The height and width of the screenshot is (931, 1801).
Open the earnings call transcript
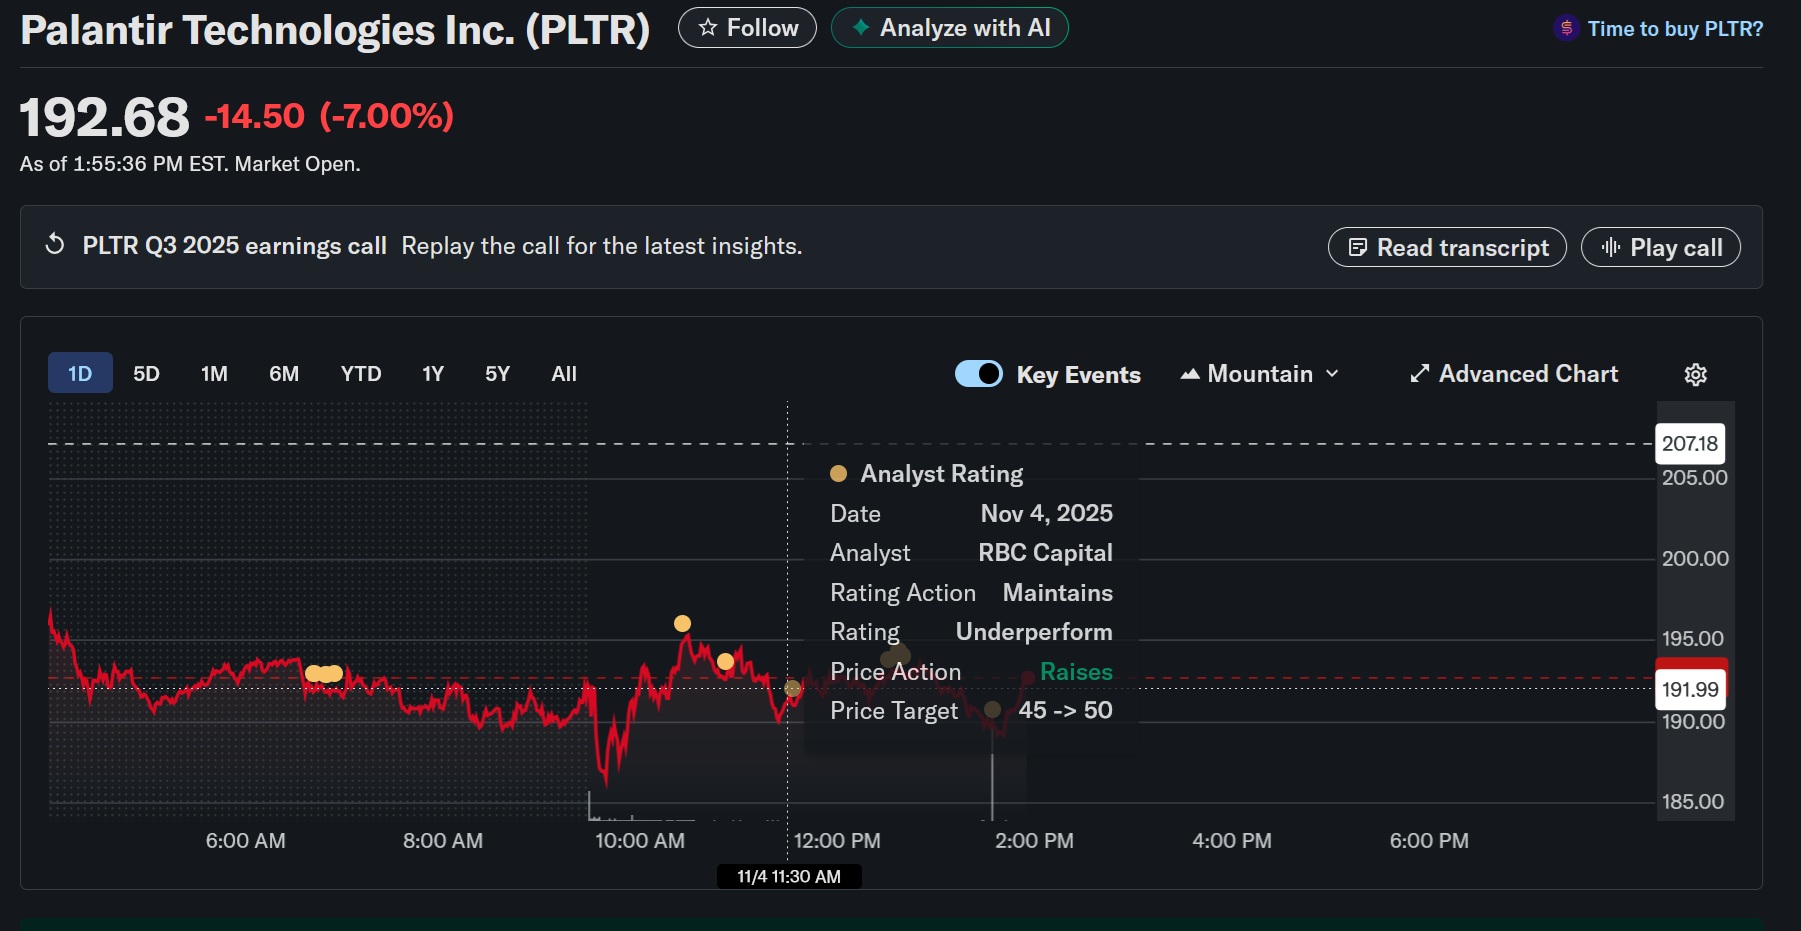pos(1447,247)
